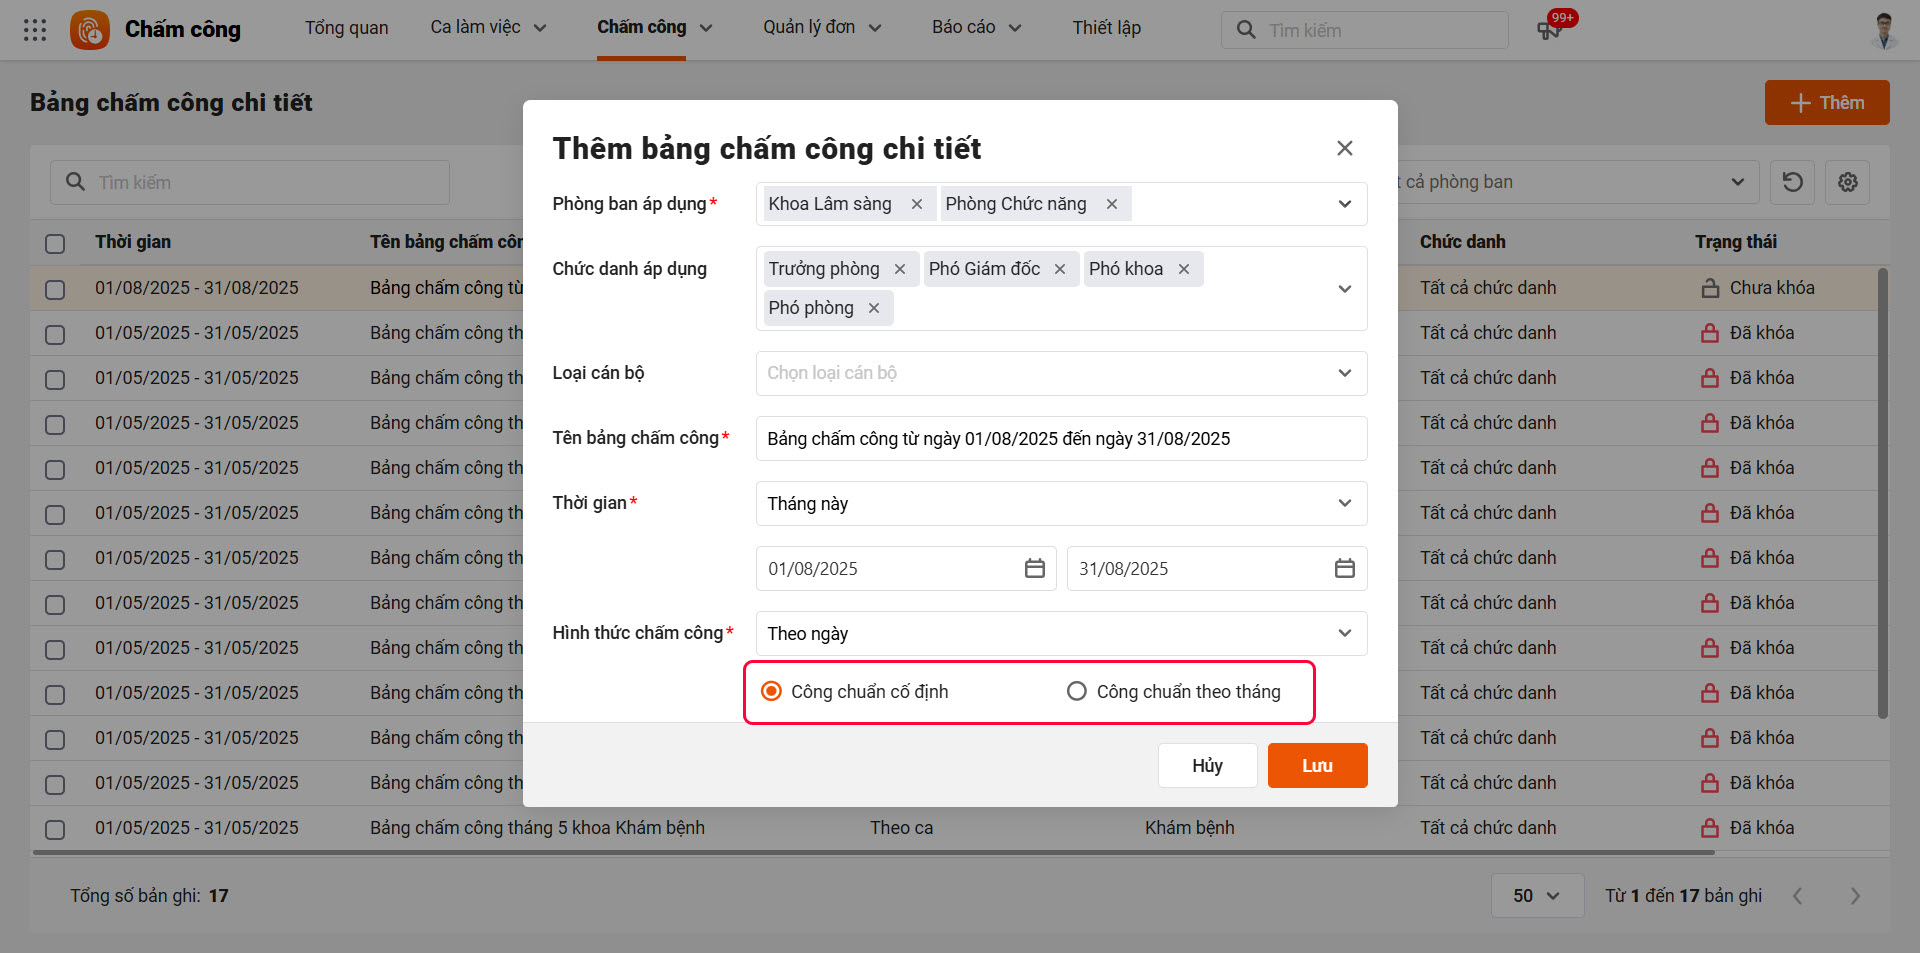Remove the Phó phòng tag
This screenshot has width=1920, height=953.
(874, 308)
